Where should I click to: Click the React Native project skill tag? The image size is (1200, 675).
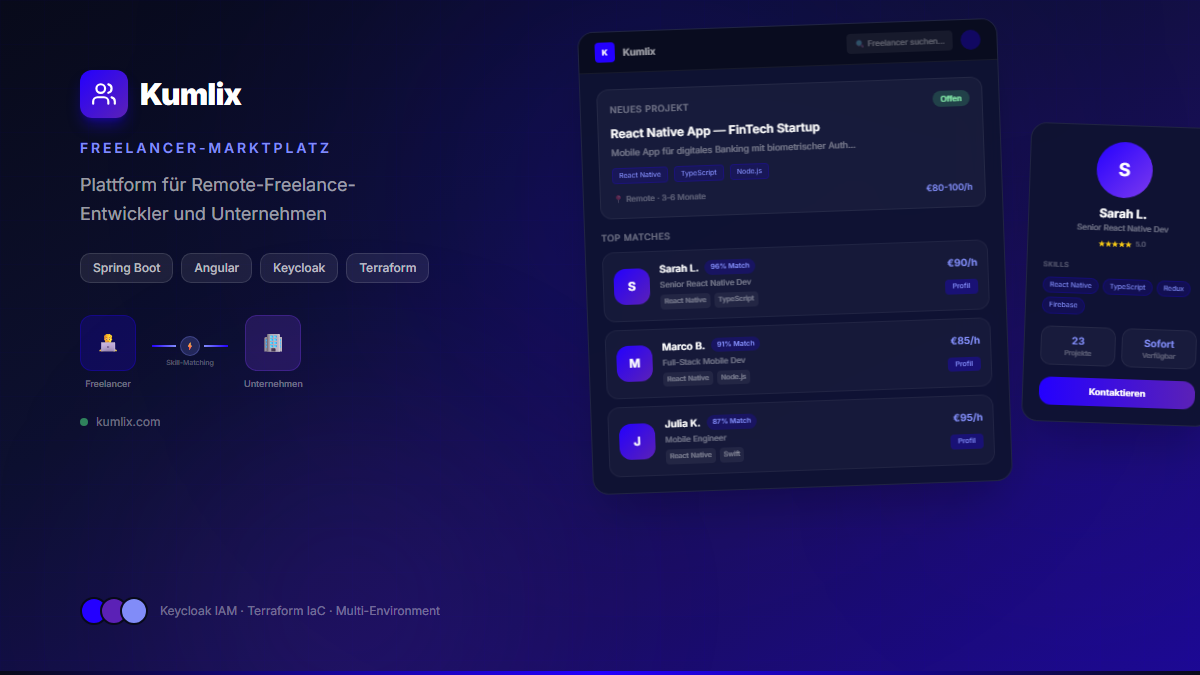click(x=640, y=175)
